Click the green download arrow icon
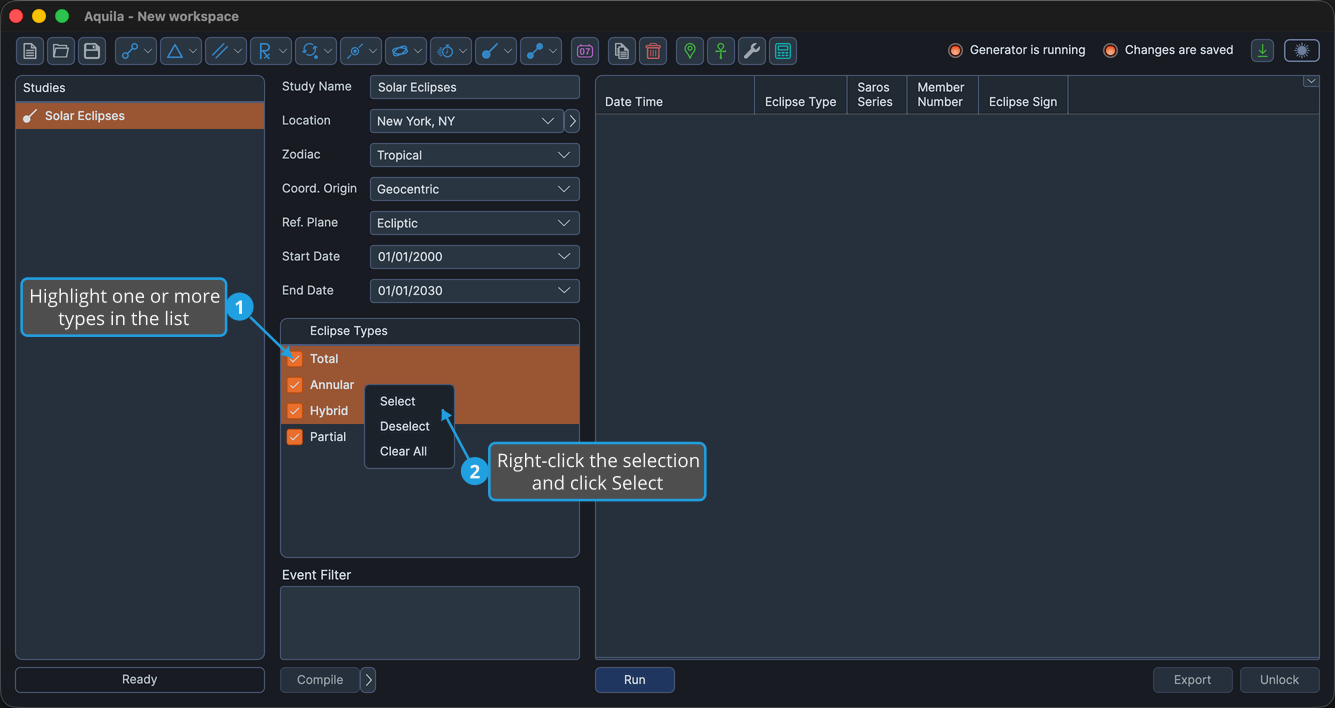 (1263, 51)
